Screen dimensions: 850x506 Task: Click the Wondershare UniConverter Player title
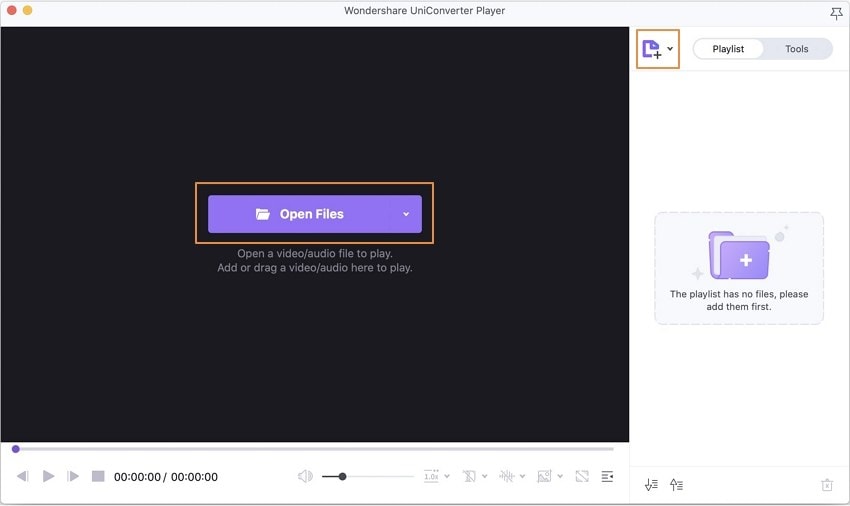point(424,10)
